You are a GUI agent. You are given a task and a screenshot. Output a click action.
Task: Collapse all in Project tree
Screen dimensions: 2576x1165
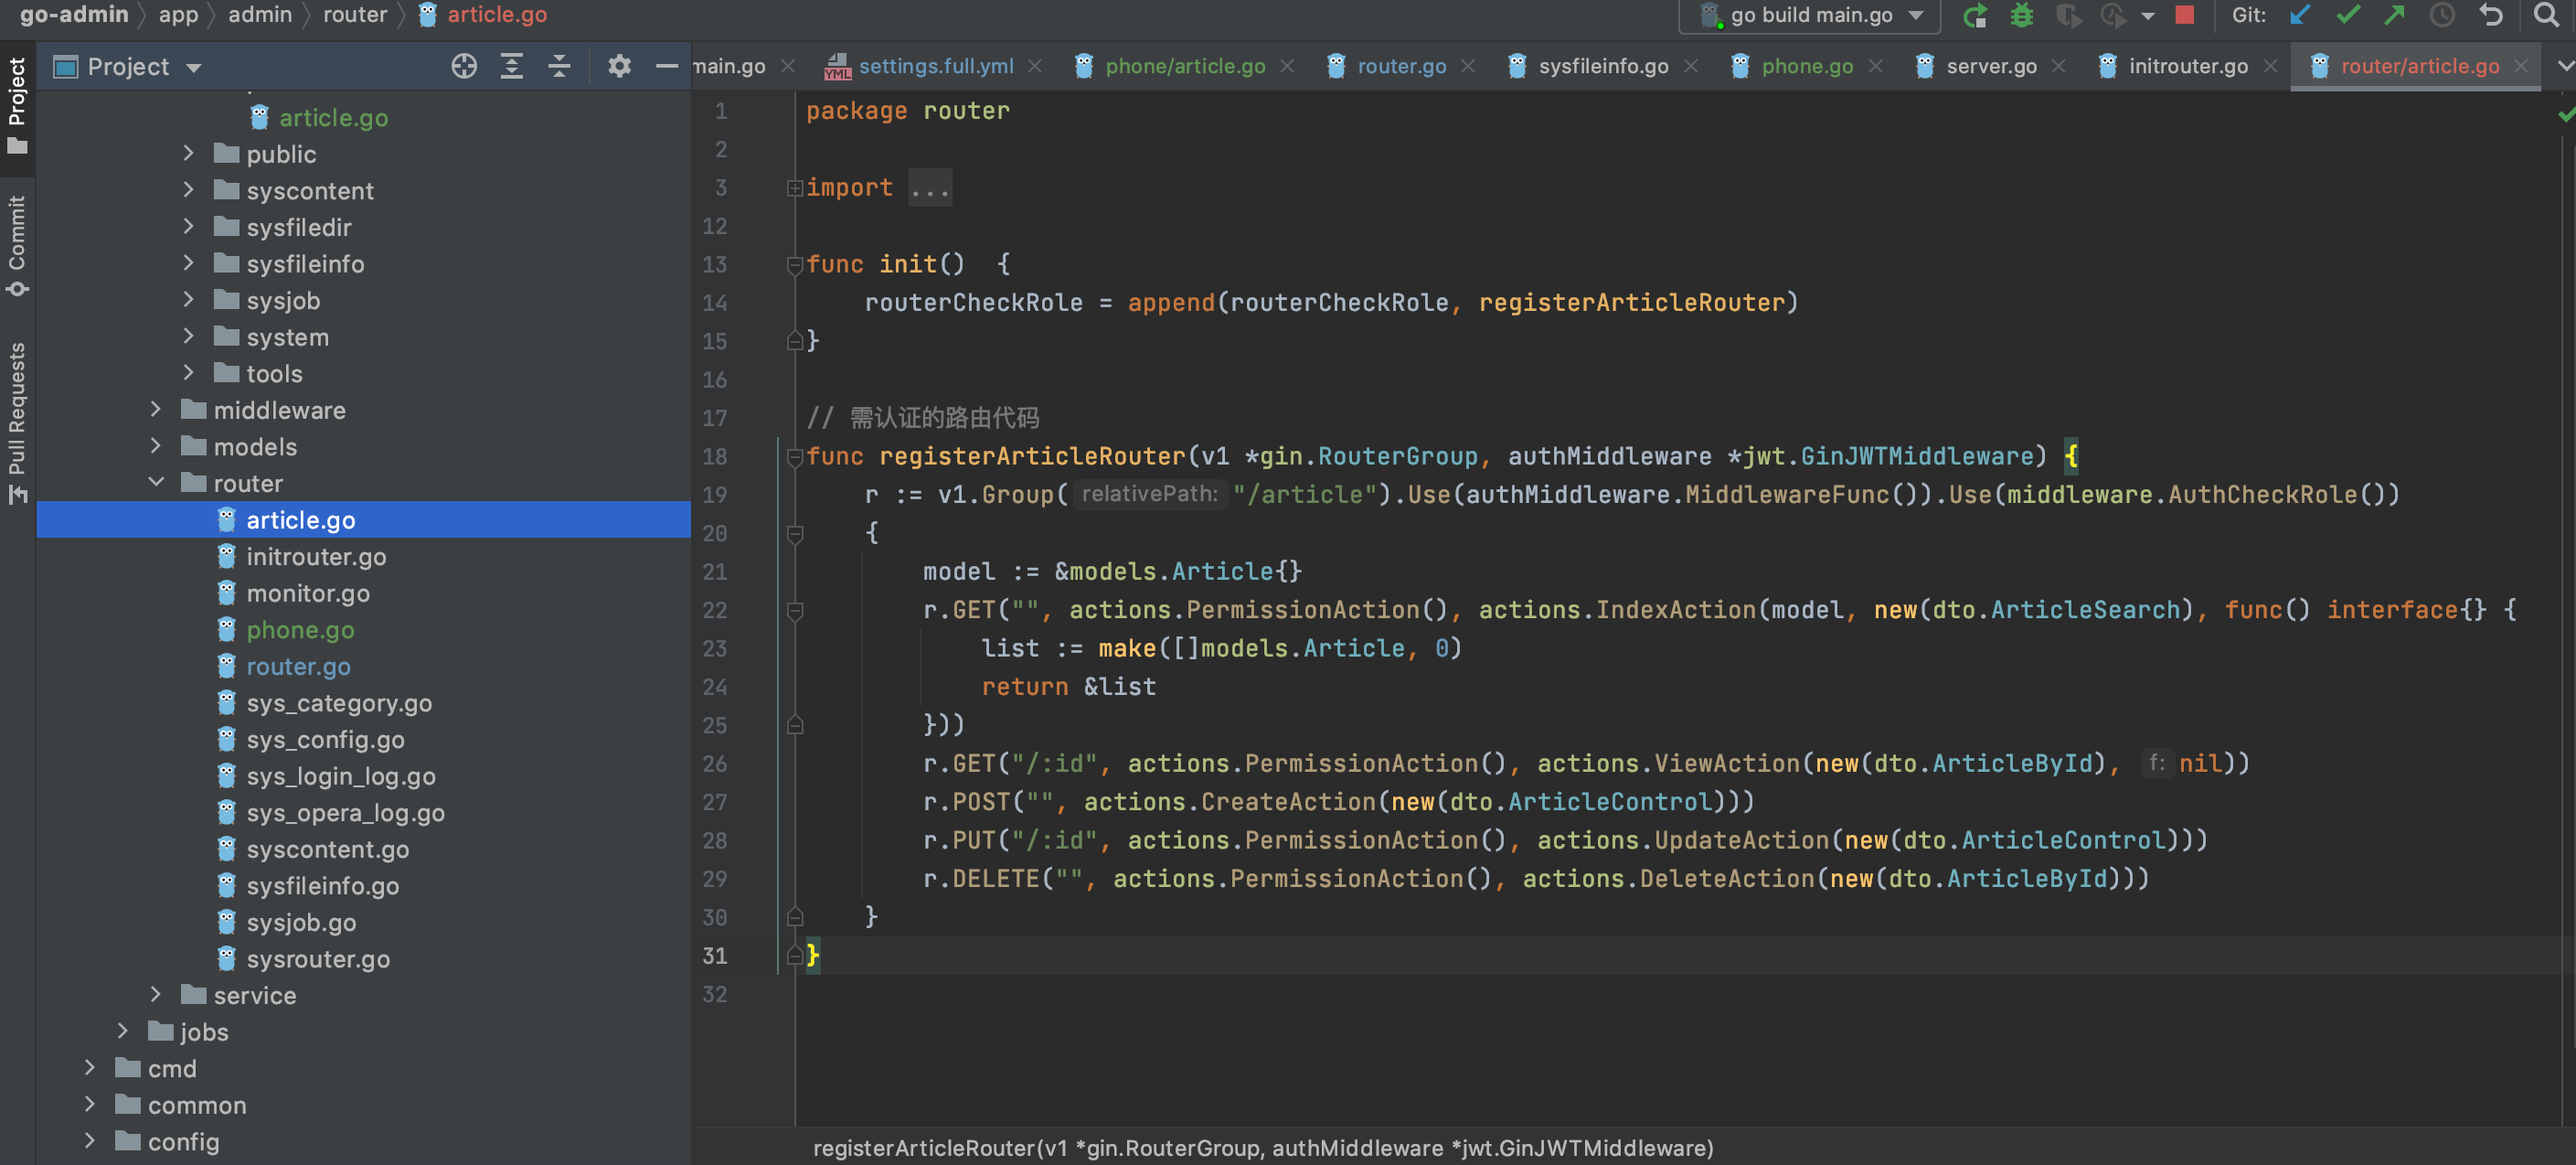[559, 67]
